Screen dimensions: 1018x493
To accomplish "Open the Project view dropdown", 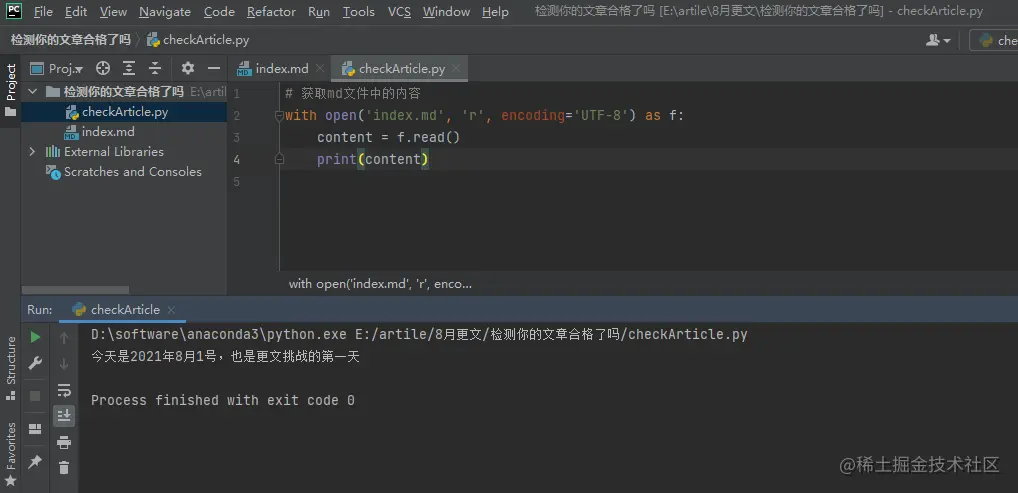I will click(x=57, y=68).
